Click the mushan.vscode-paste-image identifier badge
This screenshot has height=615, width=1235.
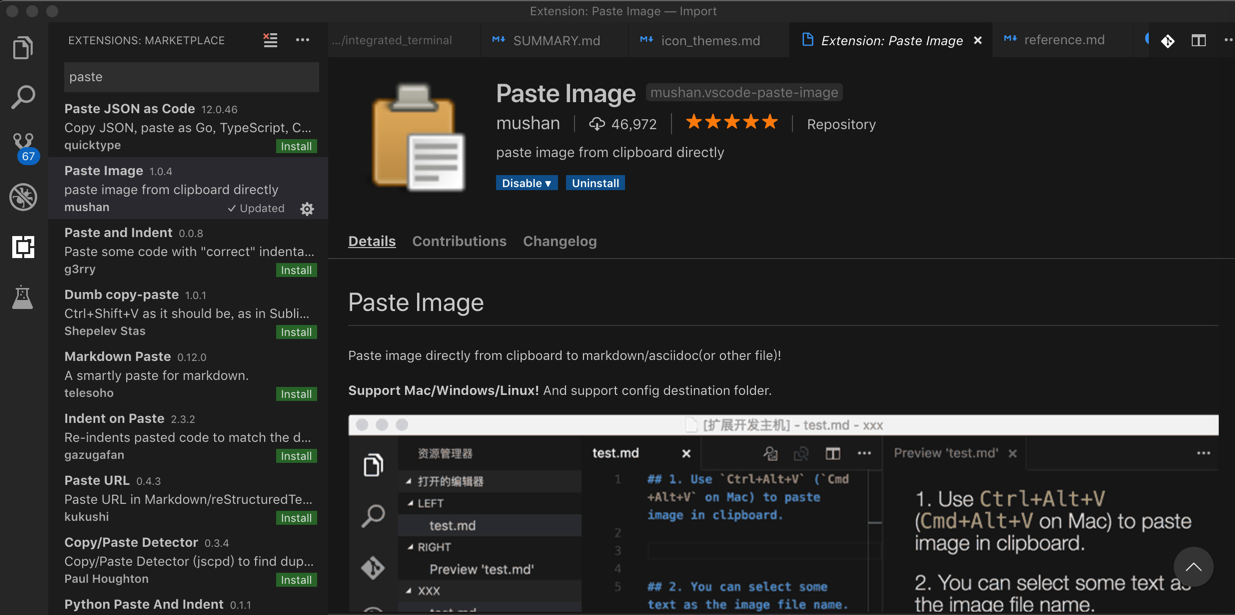pyautogui.click(x=744, y=92)
